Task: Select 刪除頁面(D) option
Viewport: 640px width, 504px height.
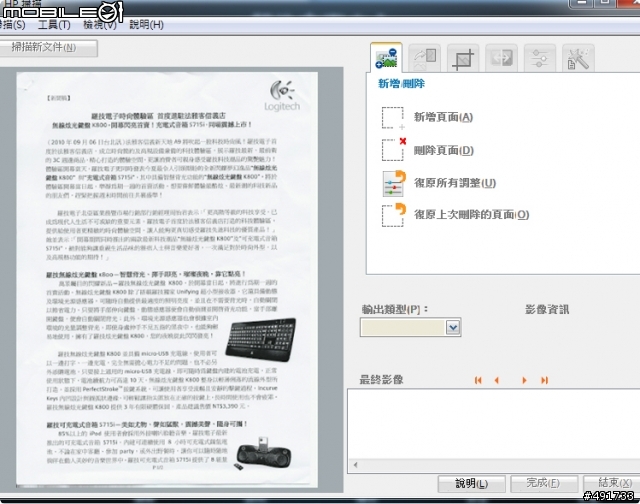Action: [444, 151]
